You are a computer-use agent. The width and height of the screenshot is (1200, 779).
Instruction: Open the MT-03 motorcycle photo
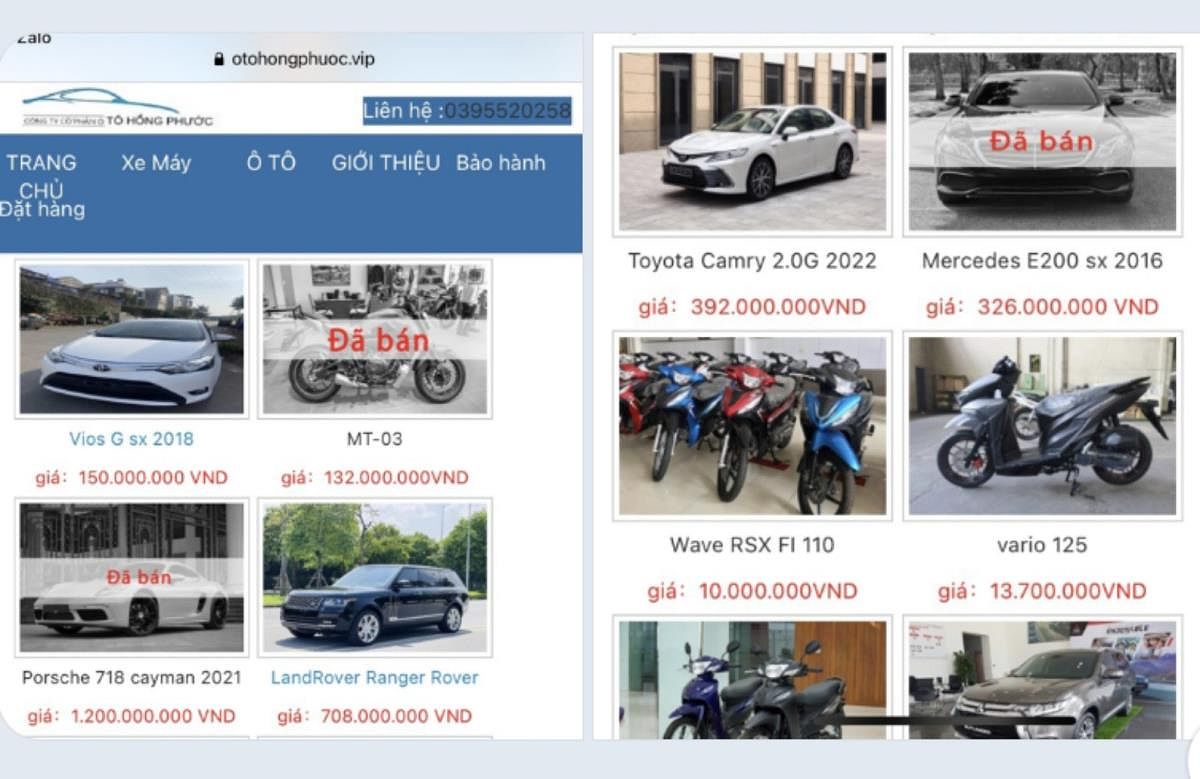pos(375,339)
